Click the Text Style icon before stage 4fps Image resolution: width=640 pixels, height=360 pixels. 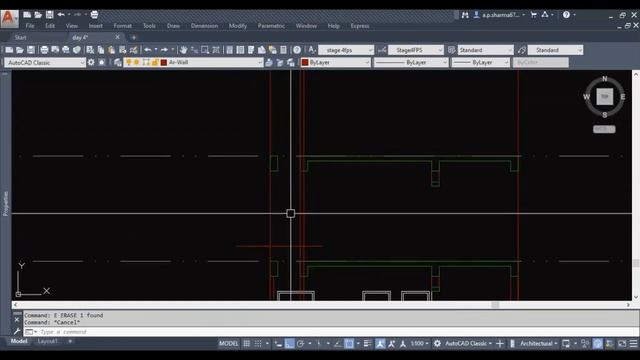(x=312, y=50)
